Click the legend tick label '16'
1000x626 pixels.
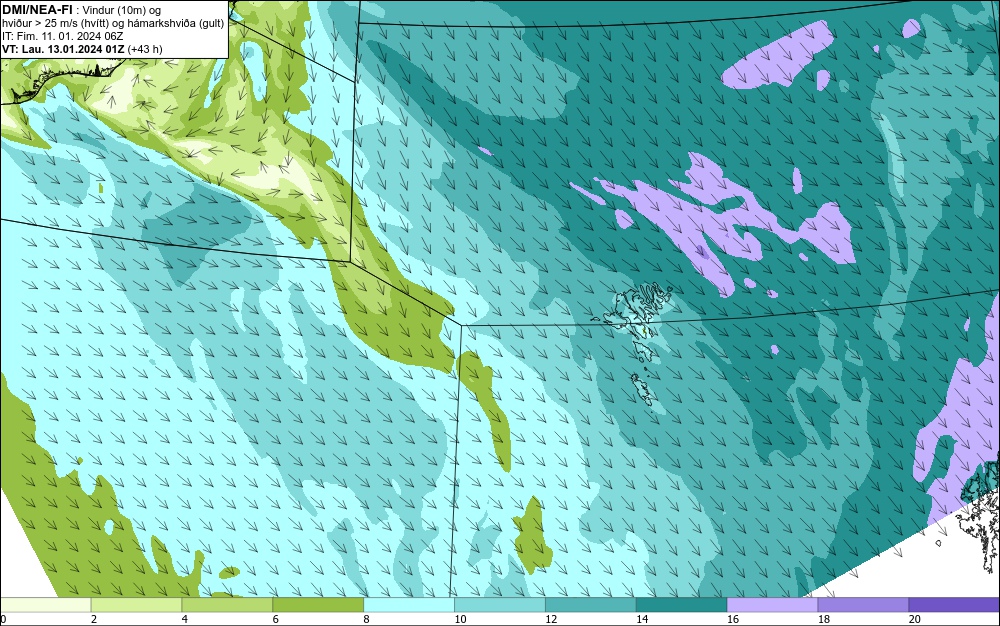click(733, 619)
